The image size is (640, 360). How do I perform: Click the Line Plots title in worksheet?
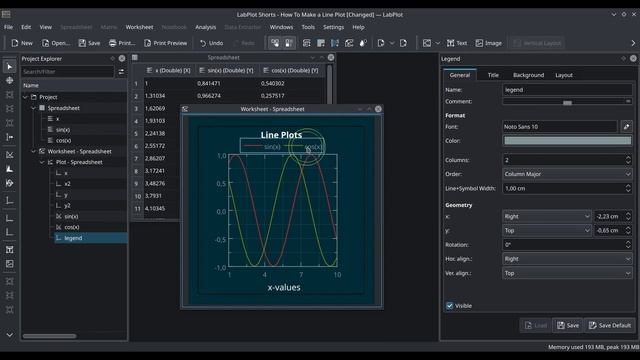[281, 135]
